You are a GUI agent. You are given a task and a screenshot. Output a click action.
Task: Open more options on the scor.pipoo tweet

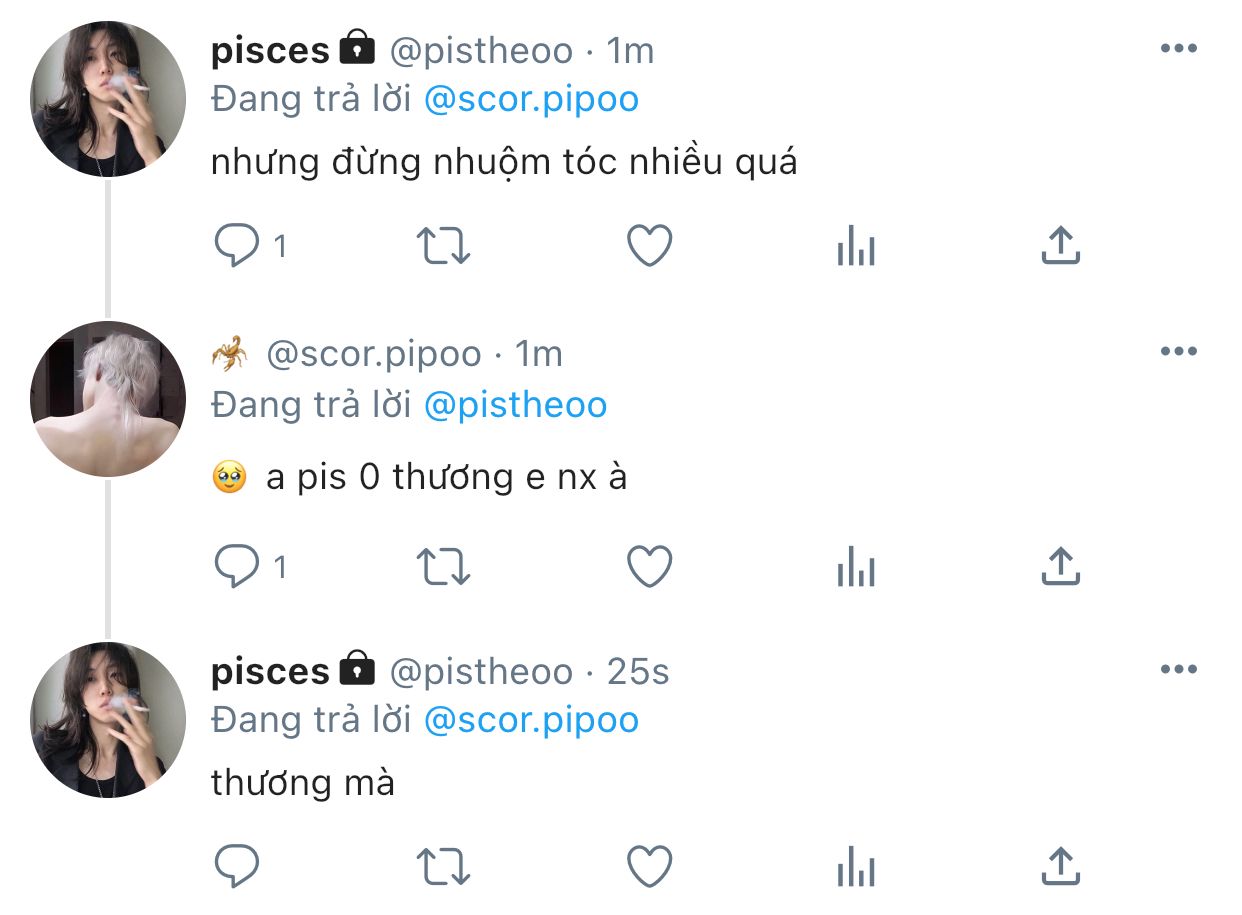(x=1179, y=351)
